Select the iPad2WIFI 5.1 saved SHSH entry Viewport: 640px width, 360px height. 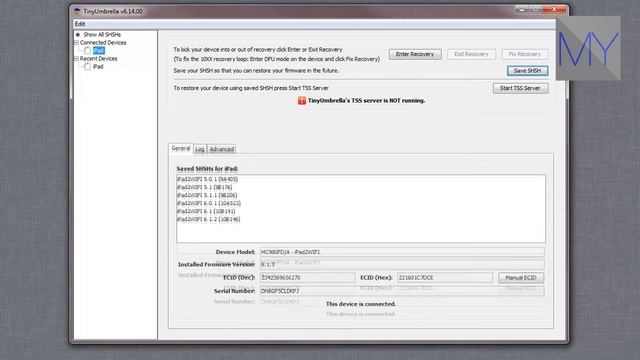pos(204,187)
